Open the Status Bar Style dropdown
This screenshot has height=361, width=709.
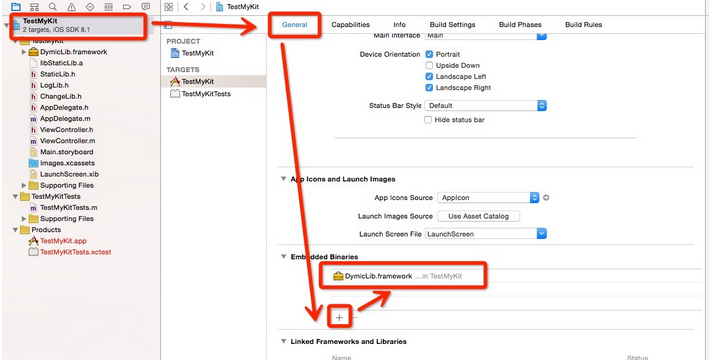[x=486, y=105]
